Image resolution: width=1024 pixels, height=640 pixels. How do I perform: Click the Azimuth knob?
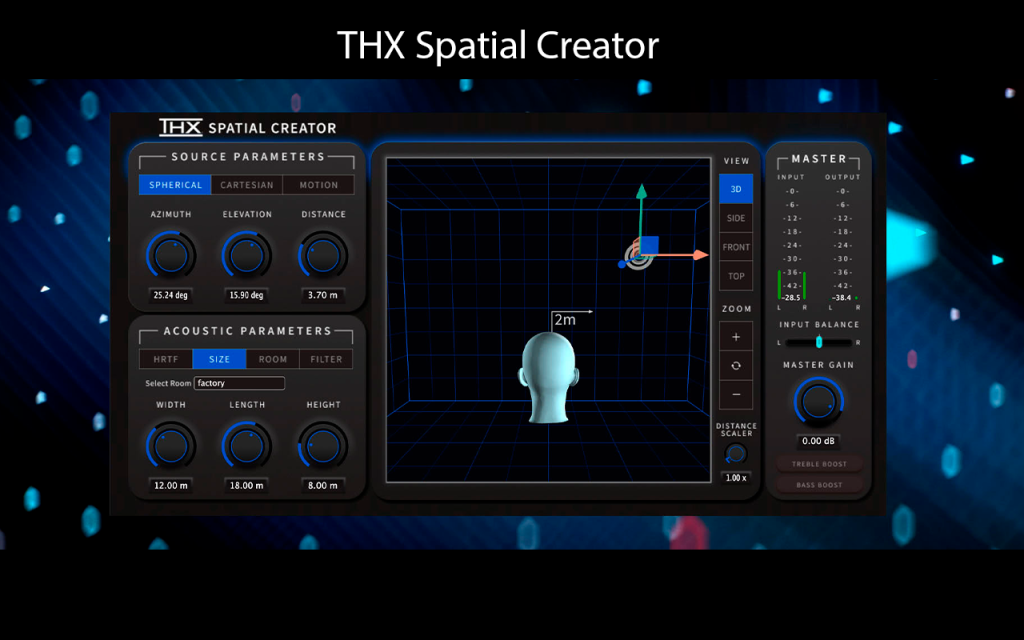point(171,255)
